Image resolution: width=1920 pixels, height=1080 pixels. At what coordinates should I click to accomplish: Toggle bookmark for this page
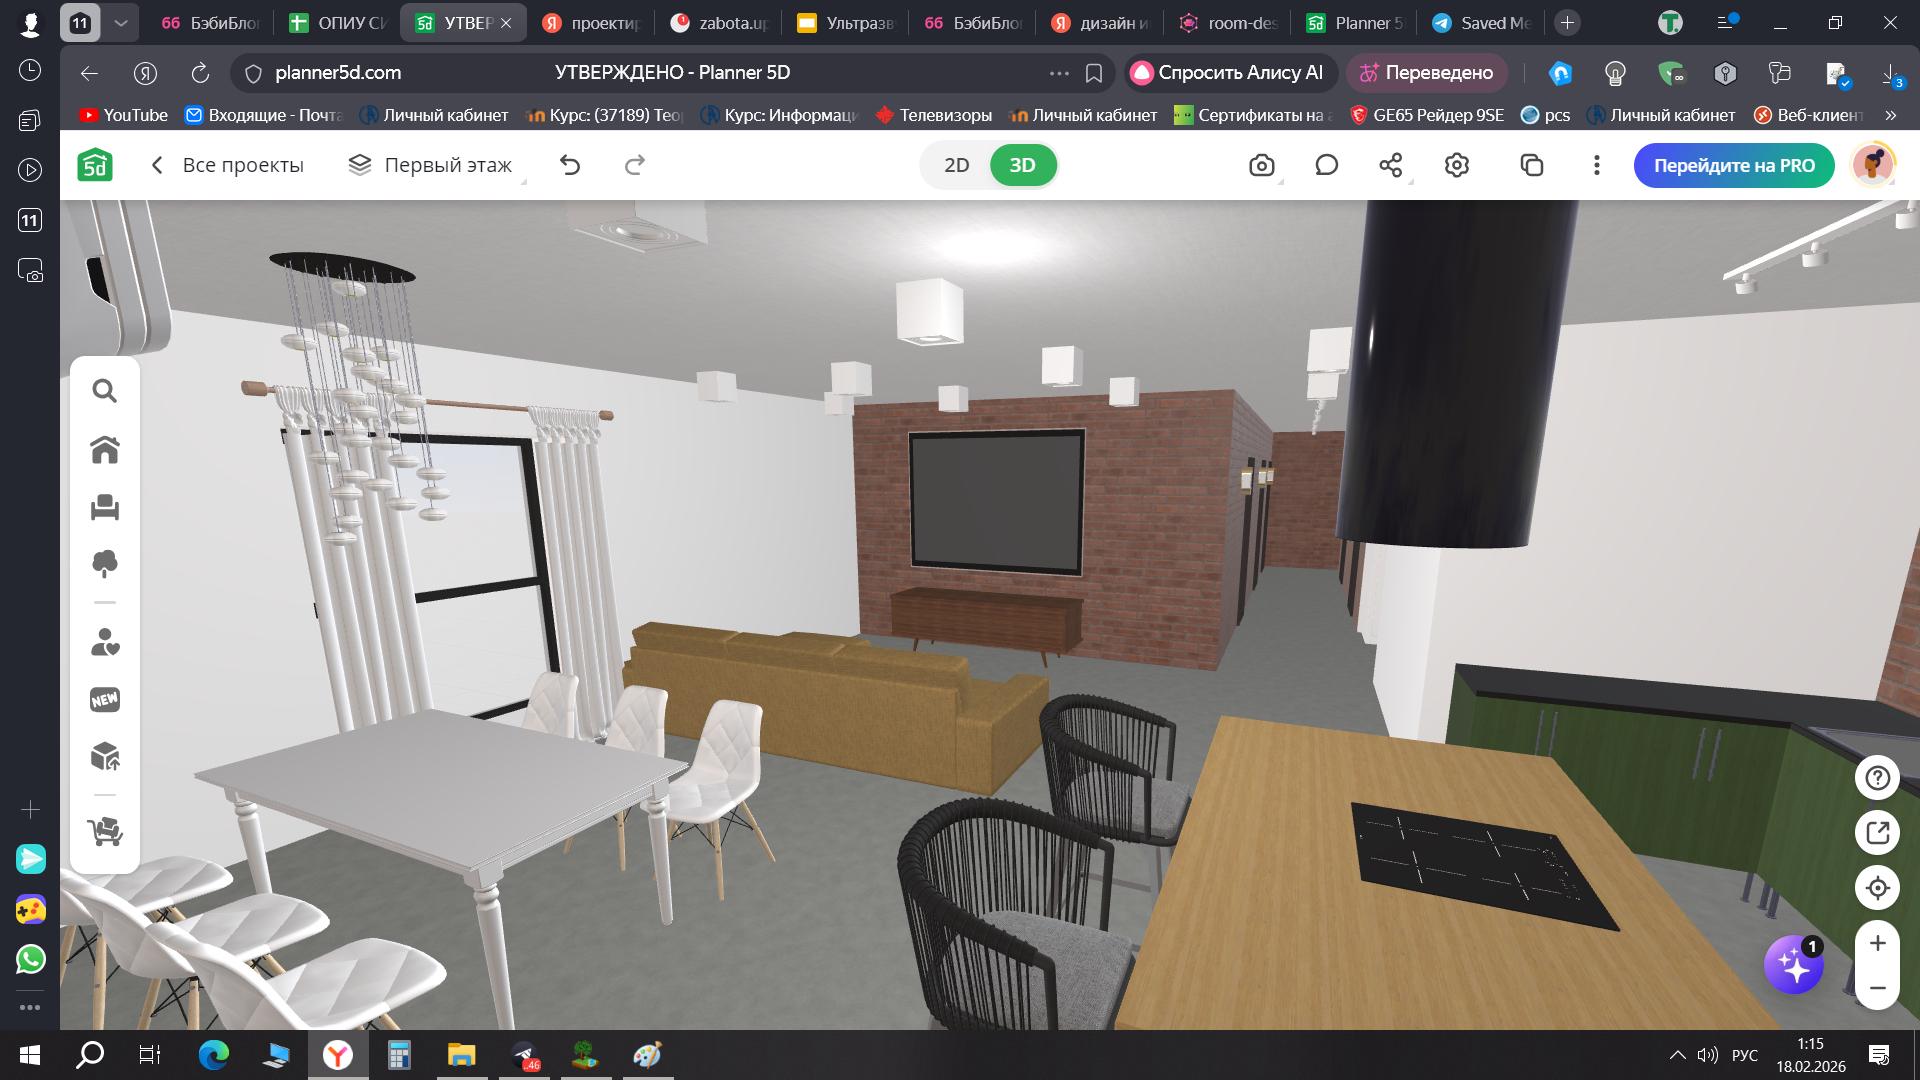[1094, 73]
